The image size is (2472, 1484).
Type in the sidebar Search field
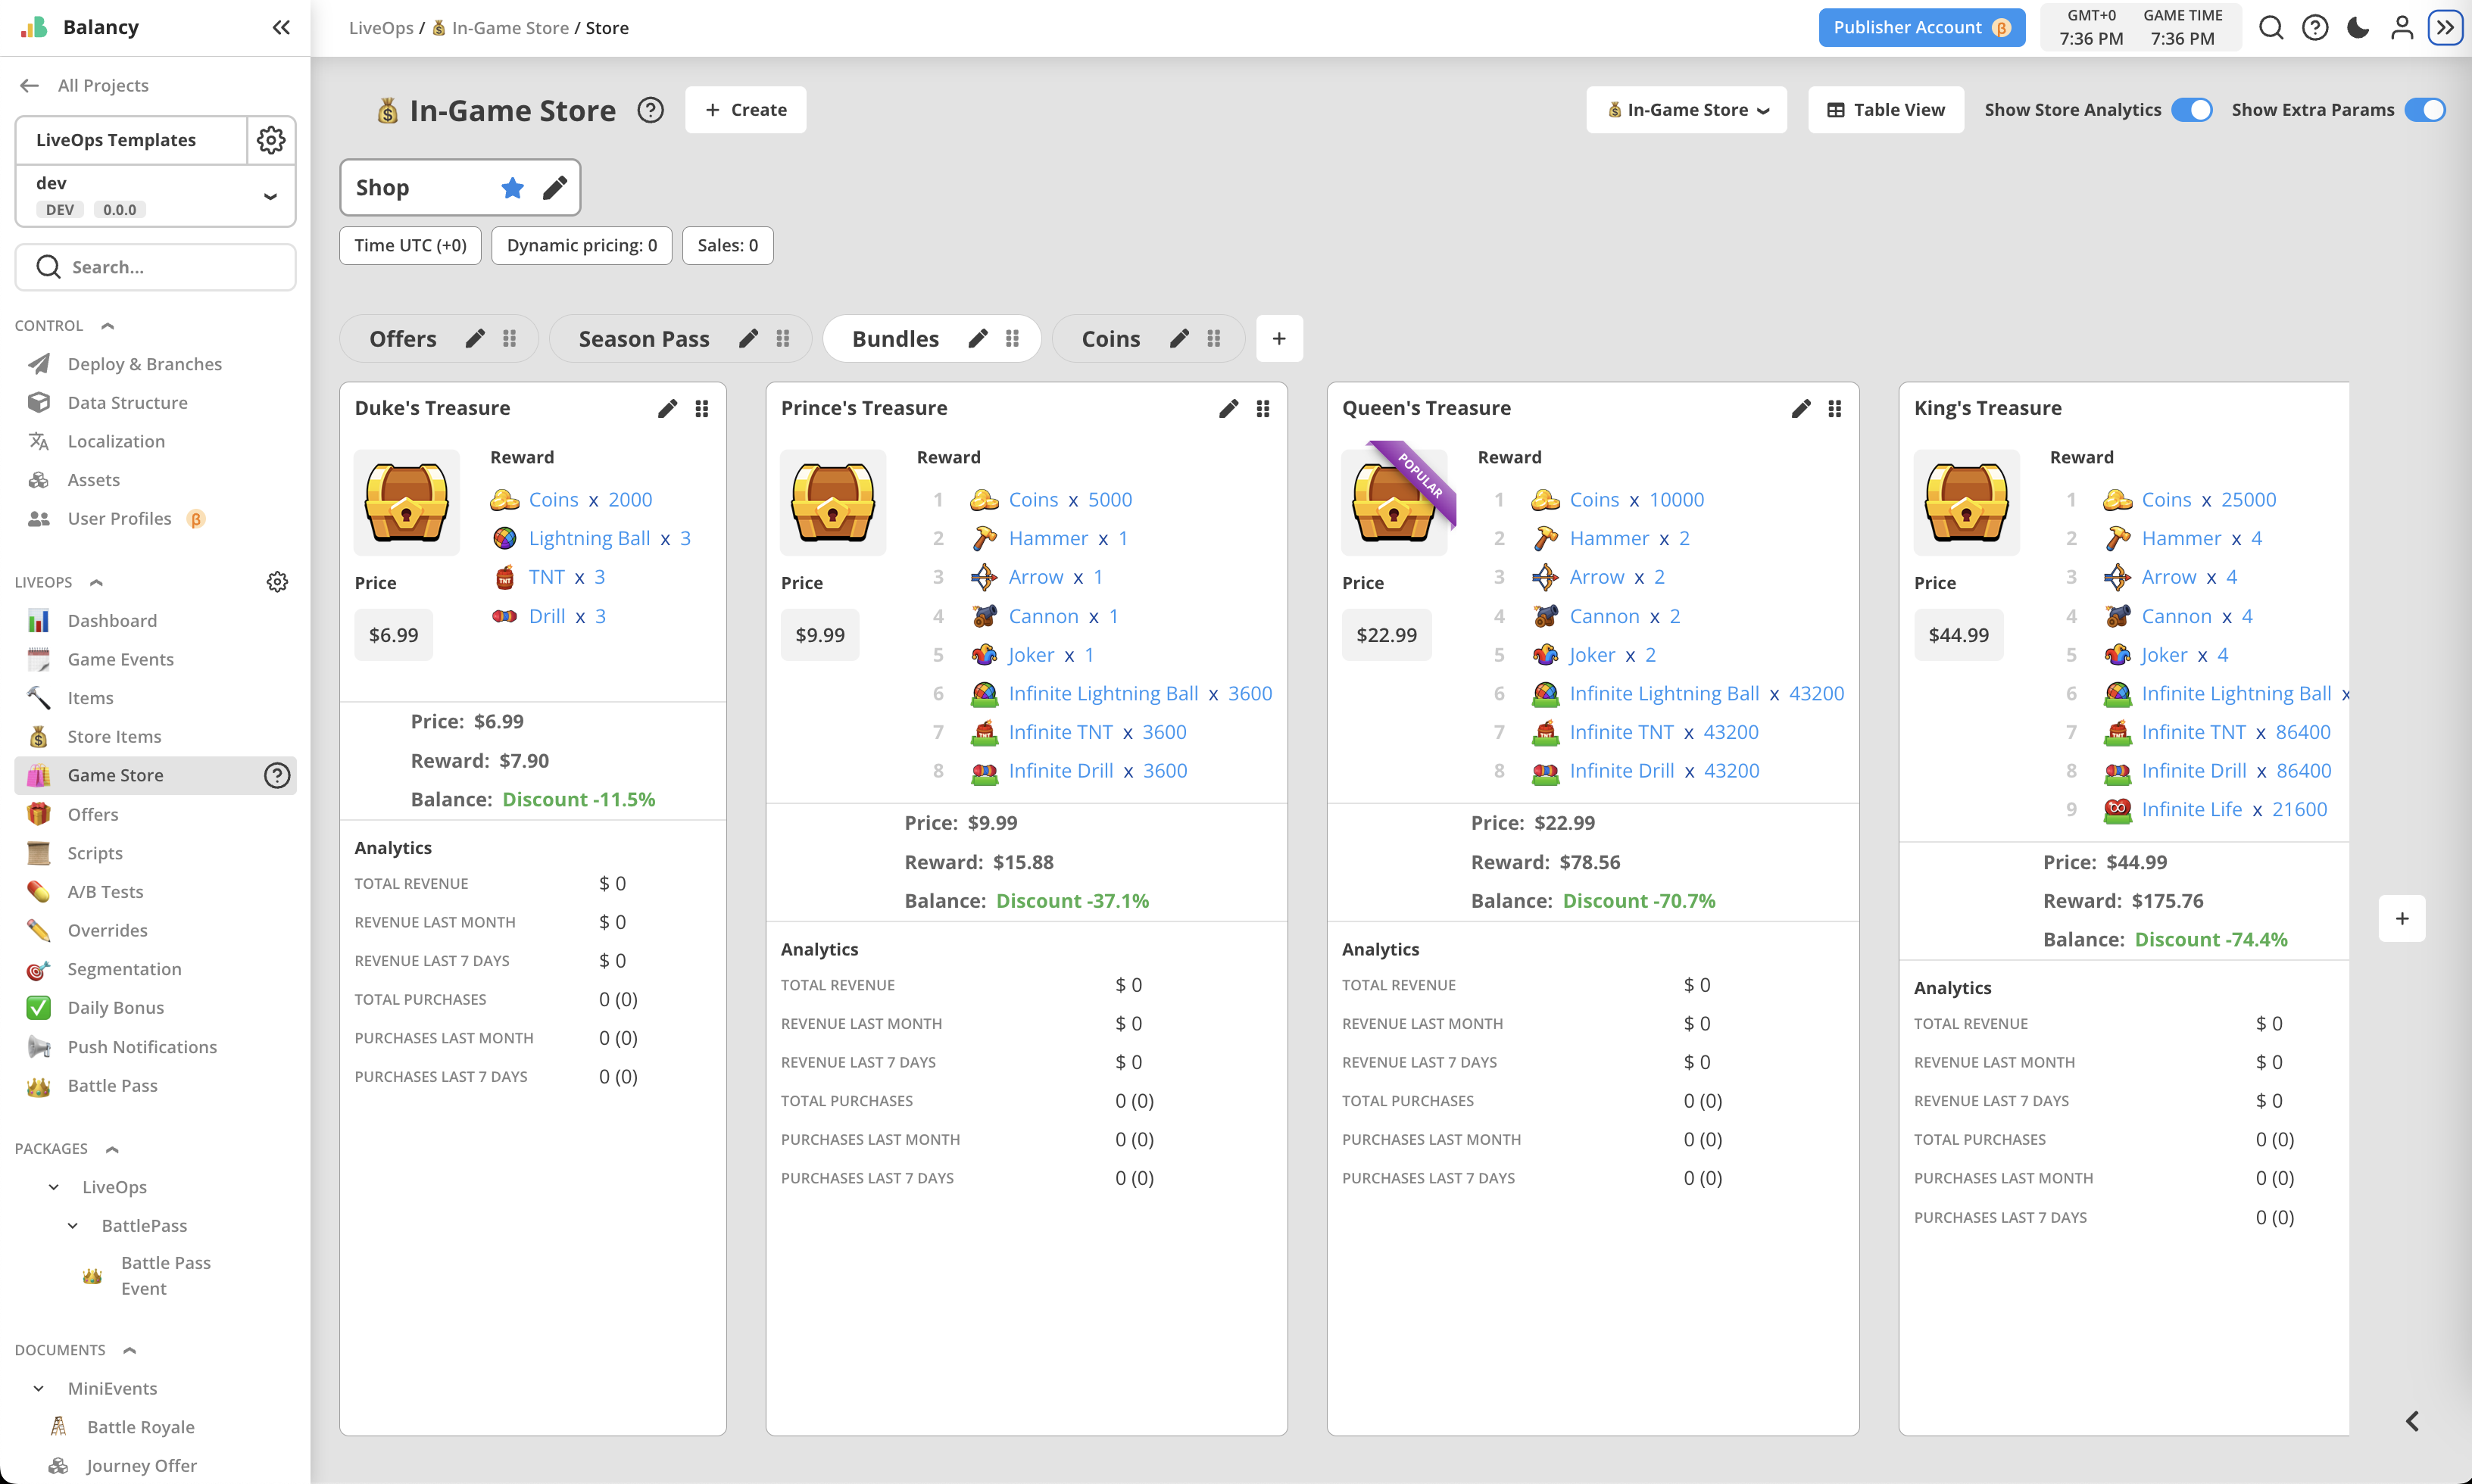[x=155, y=266]
